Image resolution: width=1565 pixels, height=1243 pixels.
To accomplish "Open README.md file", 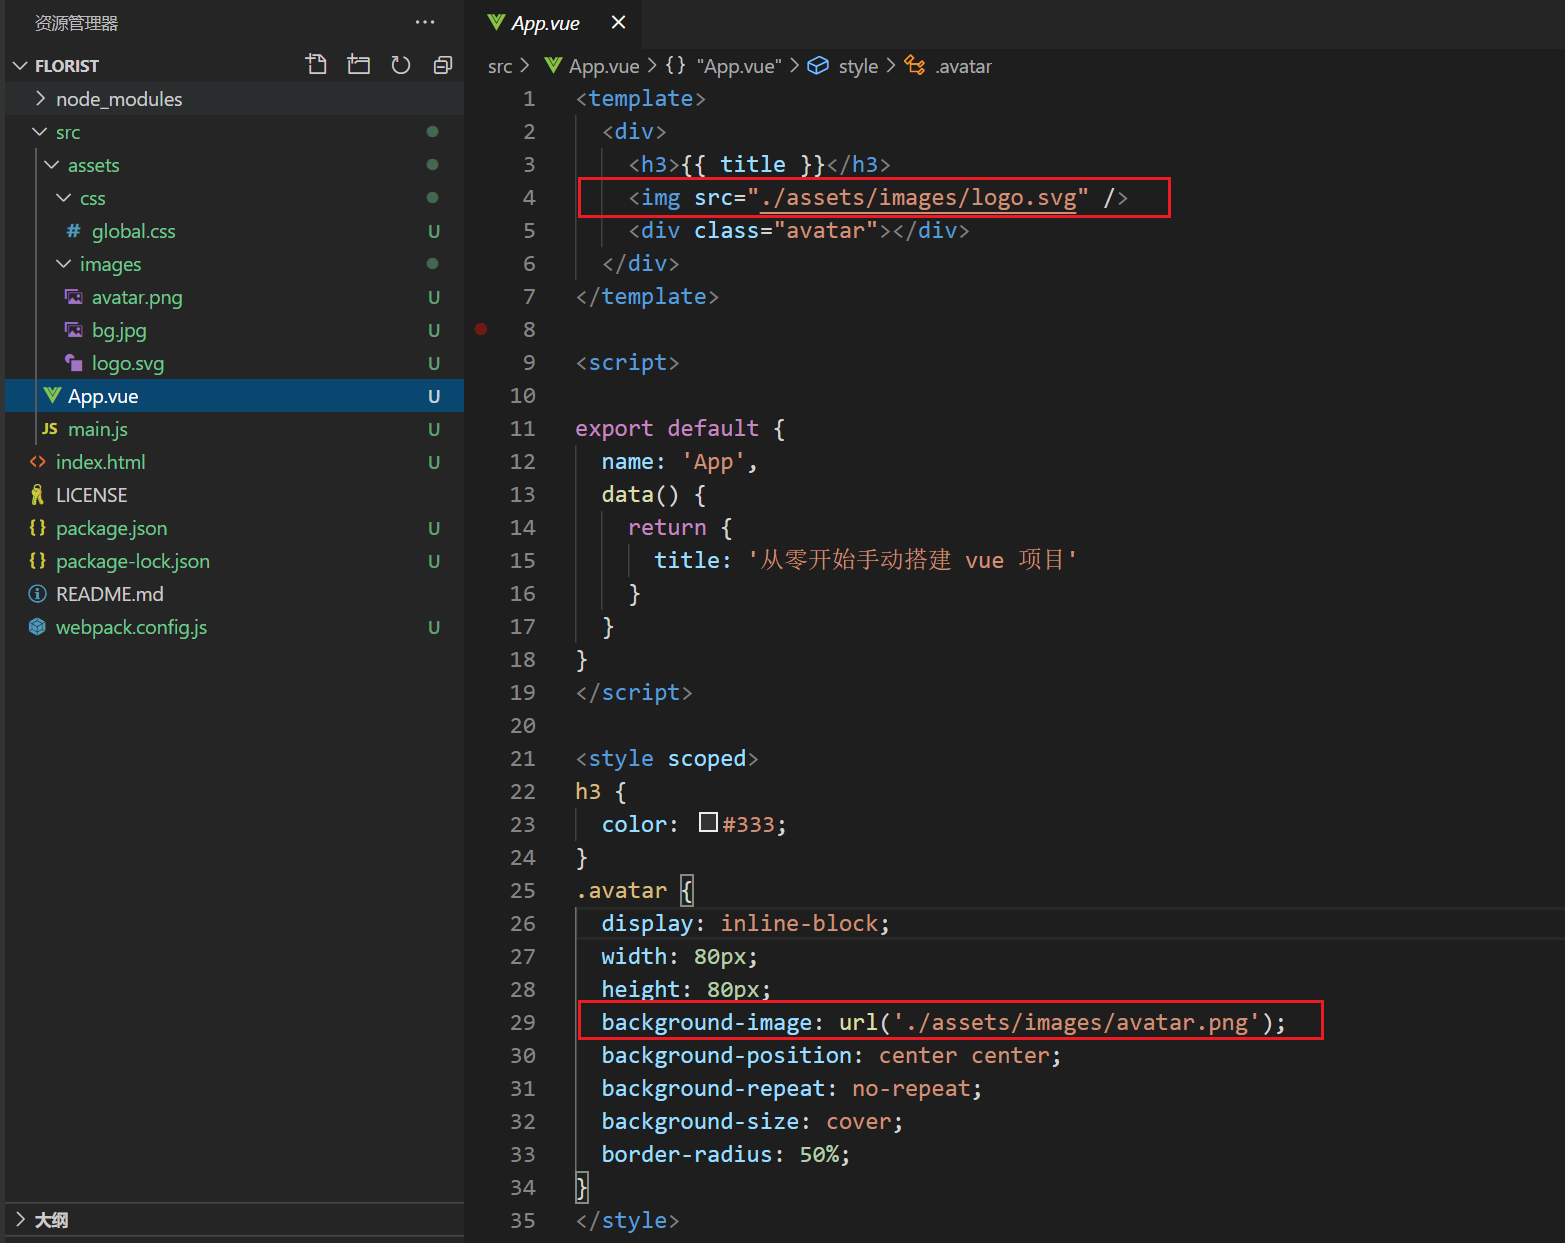I will tap(234, 594).
